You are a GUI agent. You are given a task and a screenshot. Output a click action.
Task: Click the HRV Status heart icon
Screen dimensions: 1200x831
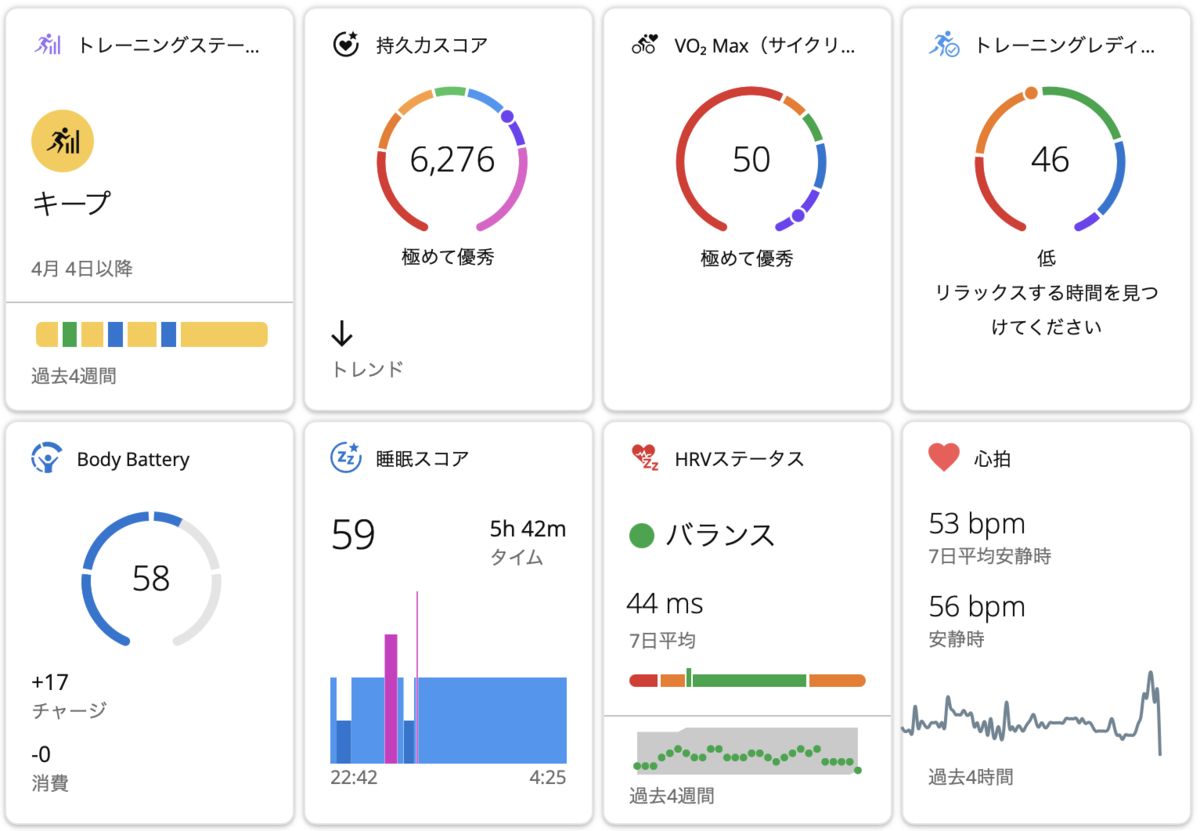click(x=645, y=459)
